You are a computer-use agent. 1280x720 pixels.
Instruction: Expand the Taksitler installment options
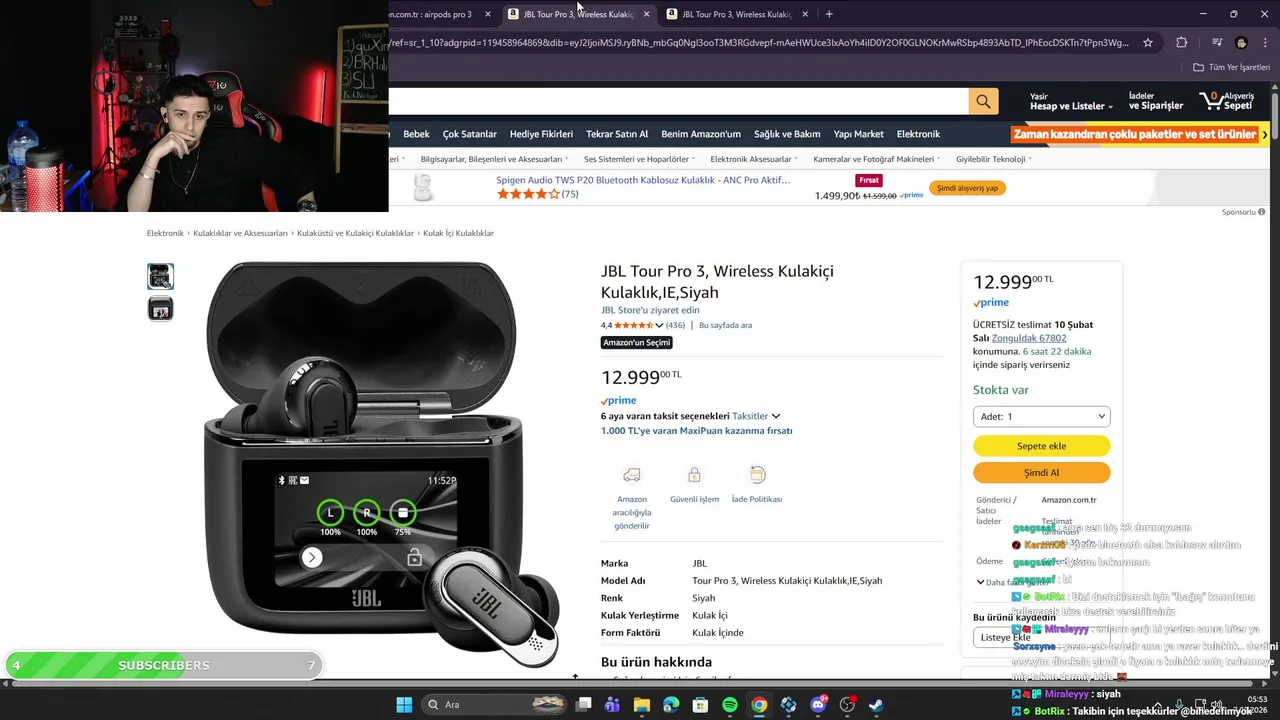point(756,416)
